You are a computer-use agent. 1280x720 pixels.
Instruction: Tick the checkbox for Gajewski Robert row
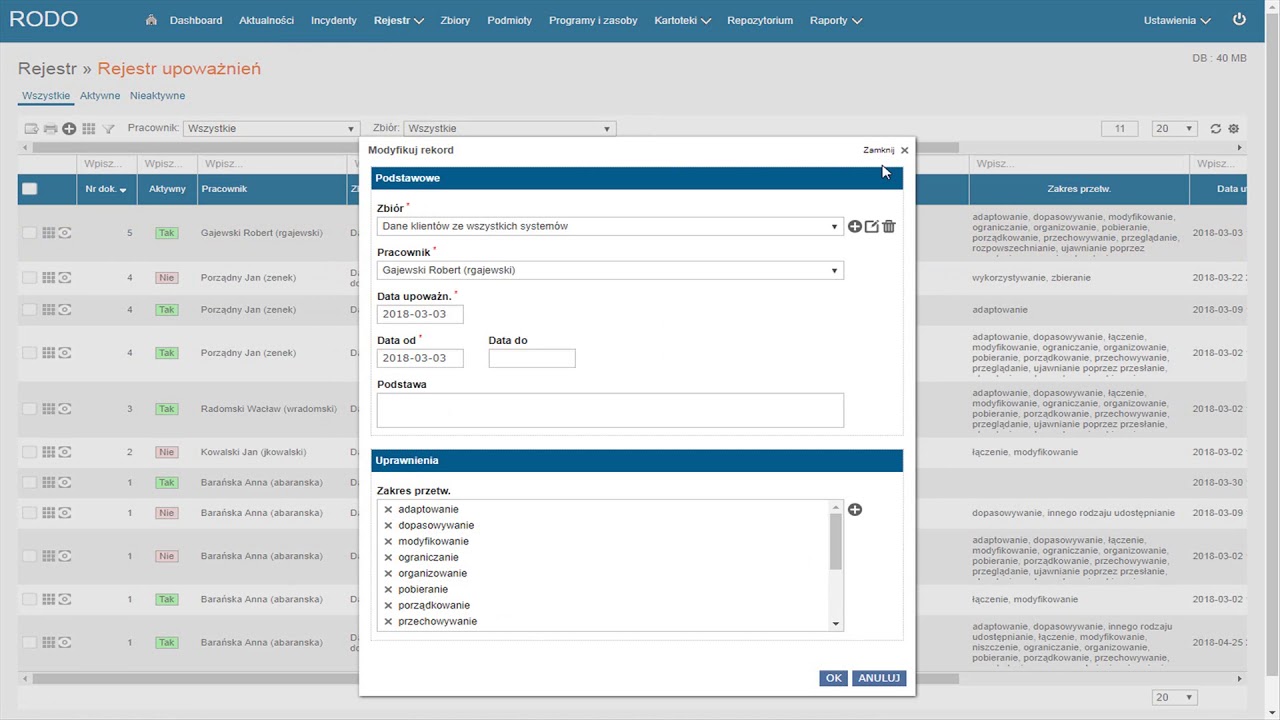[x=29, y=233]
